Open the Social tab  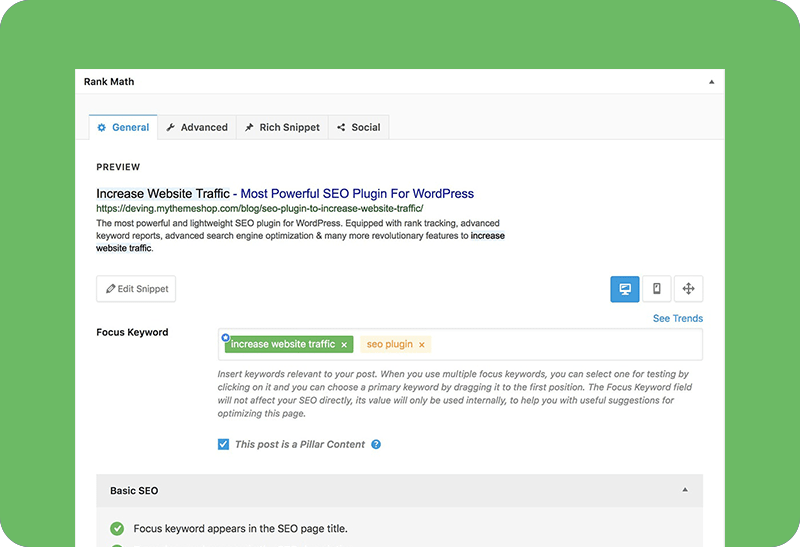(x=359, y=127)
